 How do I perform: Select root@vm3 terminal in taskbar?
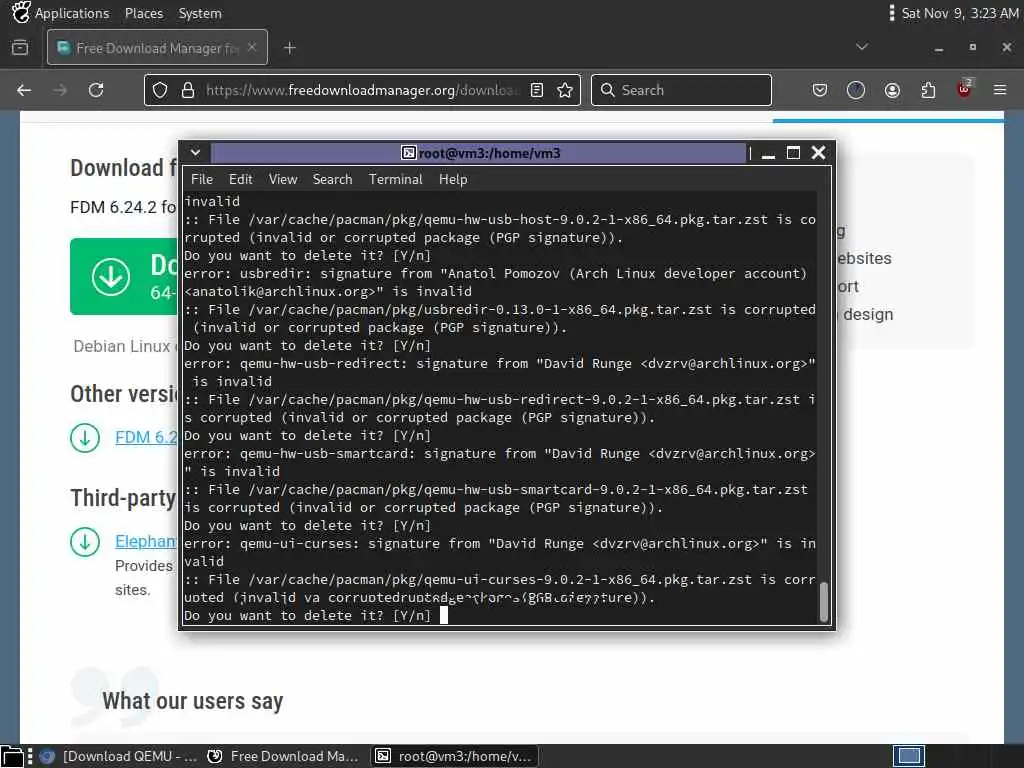tap(455, 756)
